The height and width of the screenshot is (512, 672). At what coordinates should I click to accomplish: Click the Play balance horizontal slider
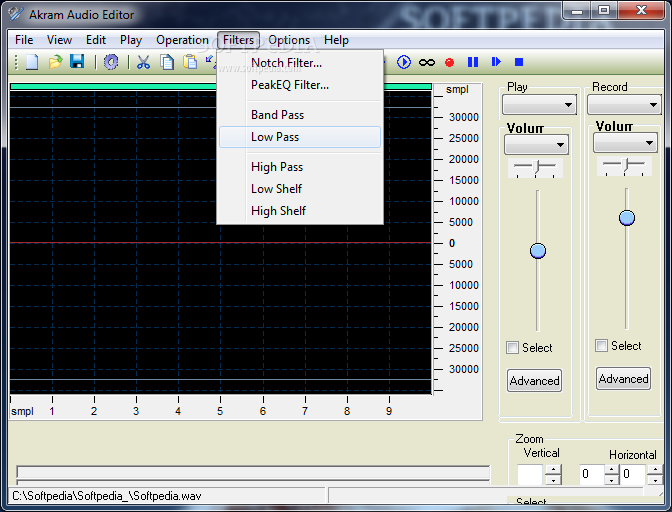pos(535,168)
